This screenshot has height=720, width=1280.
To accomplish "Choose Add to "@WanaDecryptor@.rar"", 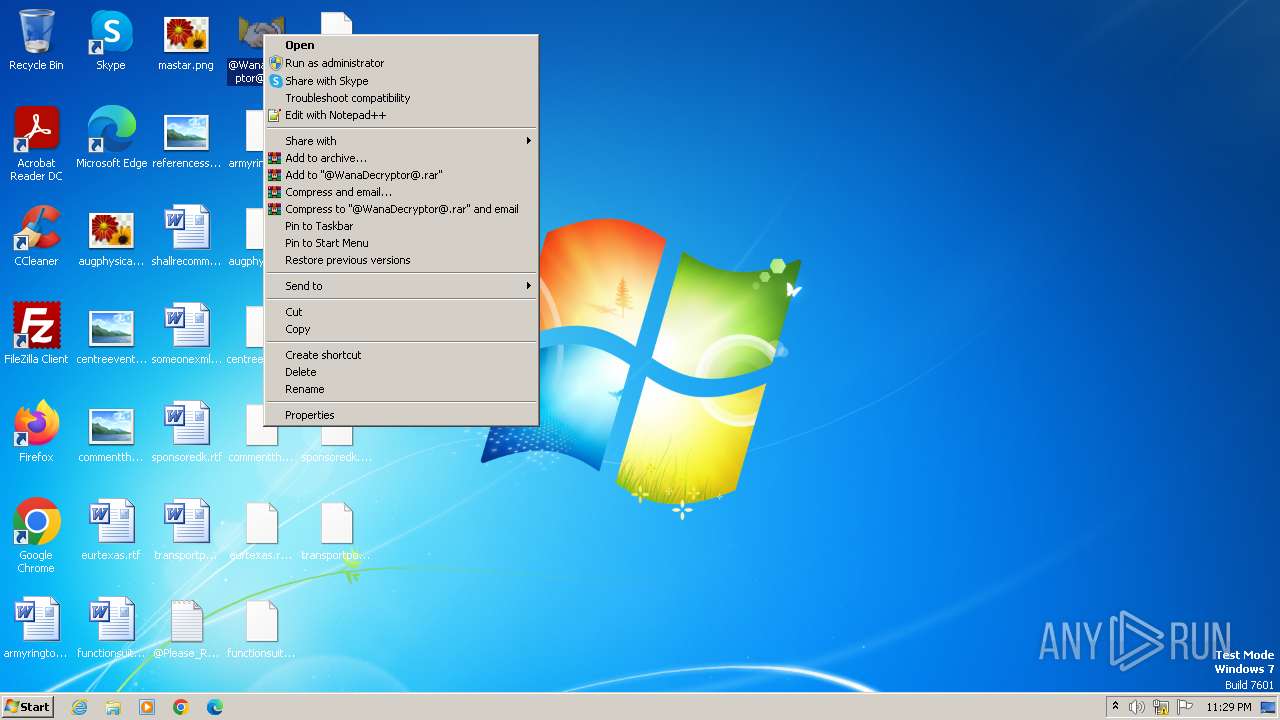I will 401,175.
